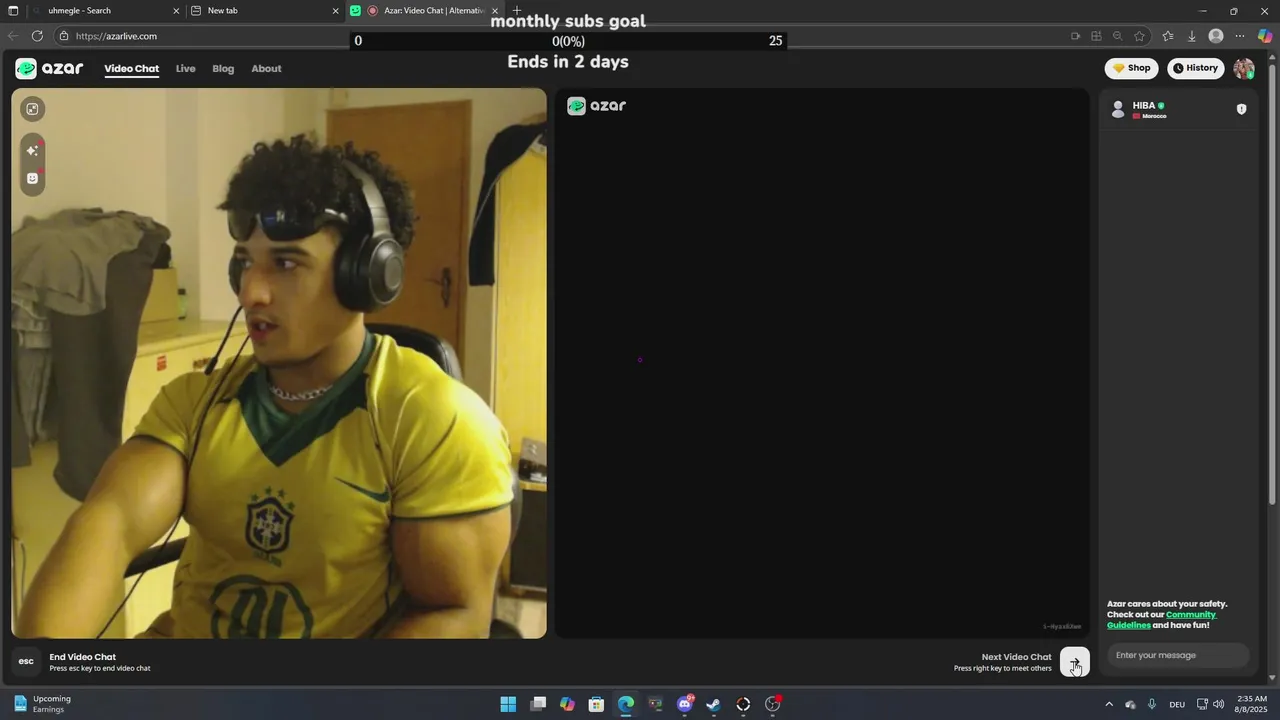Click HIBA's profile avatar icon
1280x720 pixels.
[1118, 110]
